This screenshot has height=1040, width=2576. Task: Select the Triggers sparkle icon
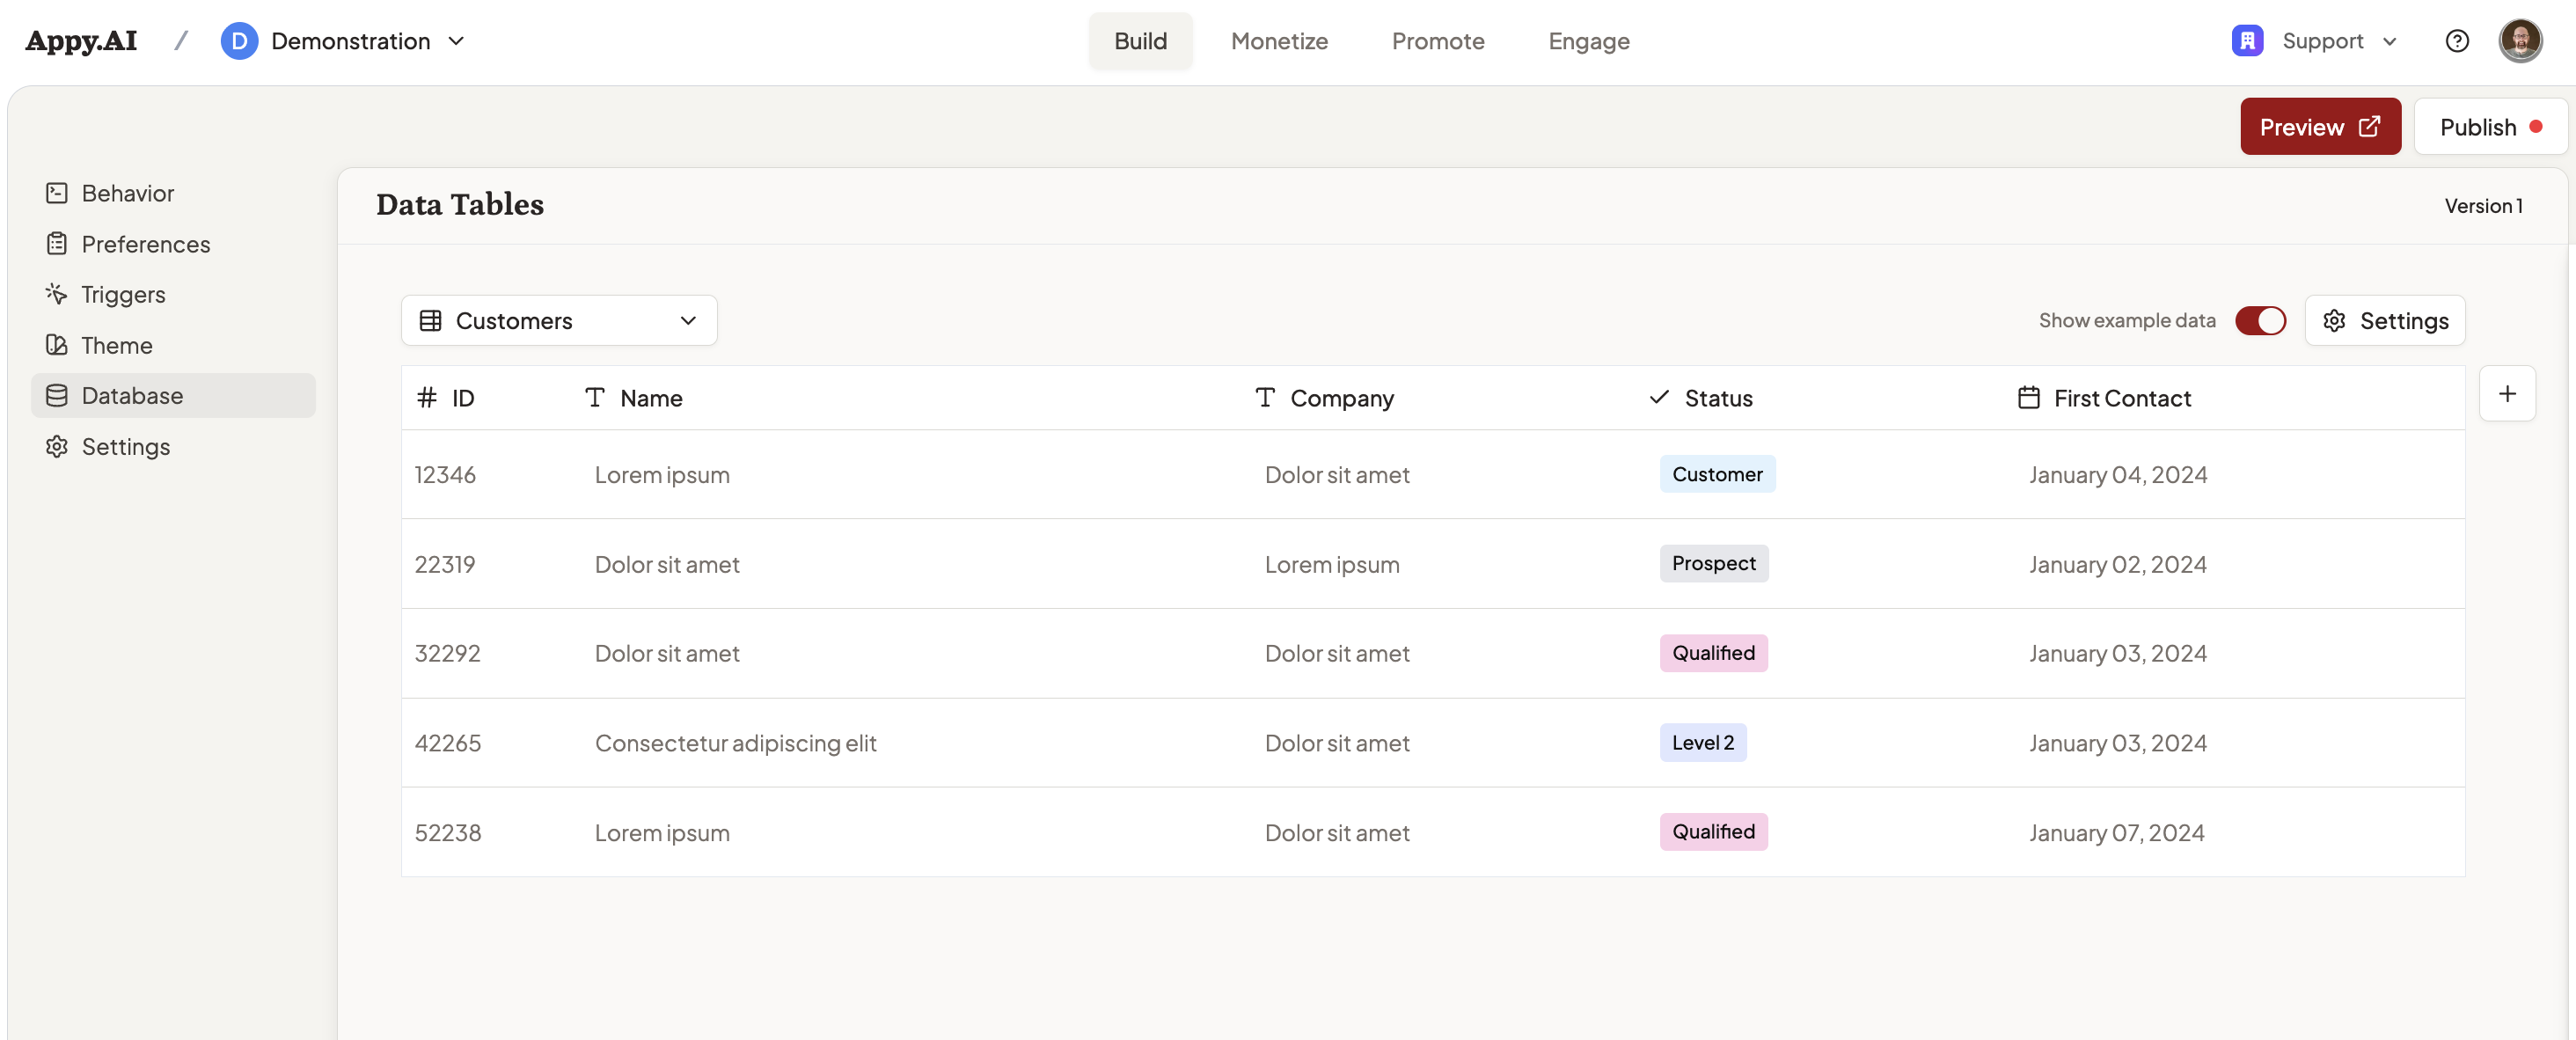click(x=57, y=294)
